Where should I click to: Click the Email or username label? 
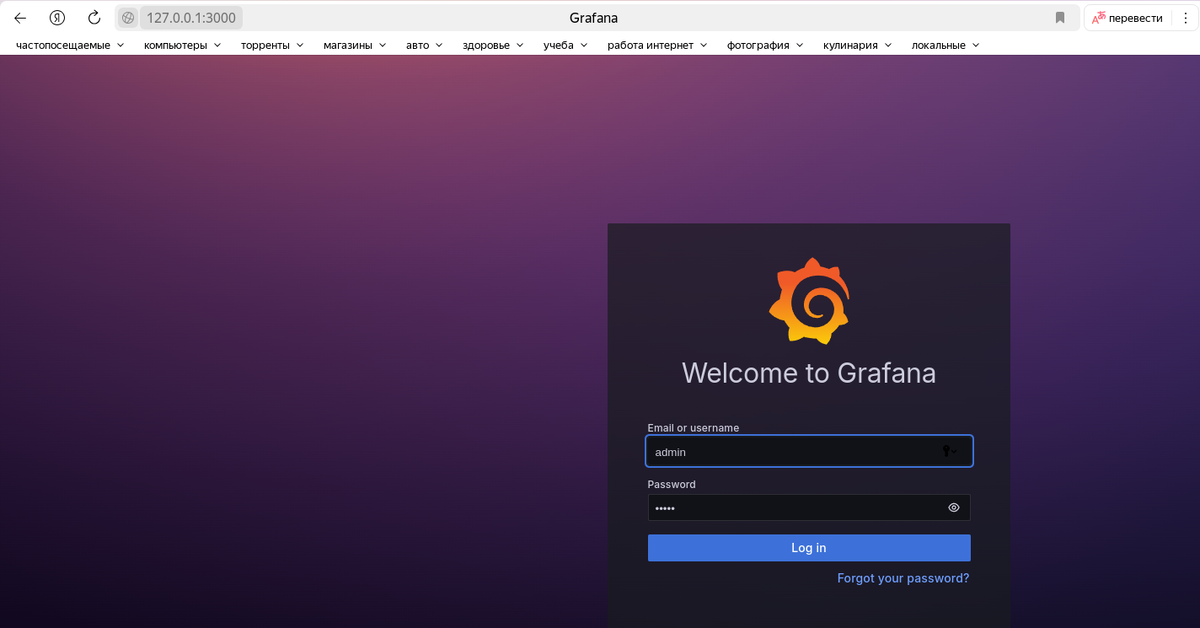(x=693, y=428)
